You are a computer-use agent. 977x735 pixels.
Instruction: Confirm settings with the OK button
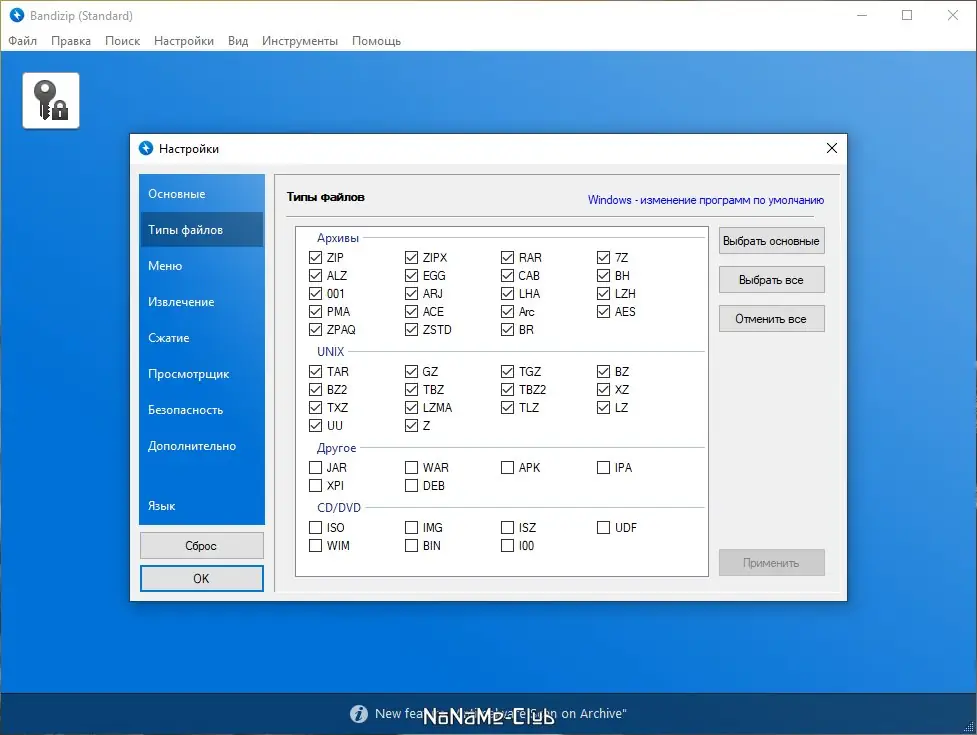pos(201,578)
